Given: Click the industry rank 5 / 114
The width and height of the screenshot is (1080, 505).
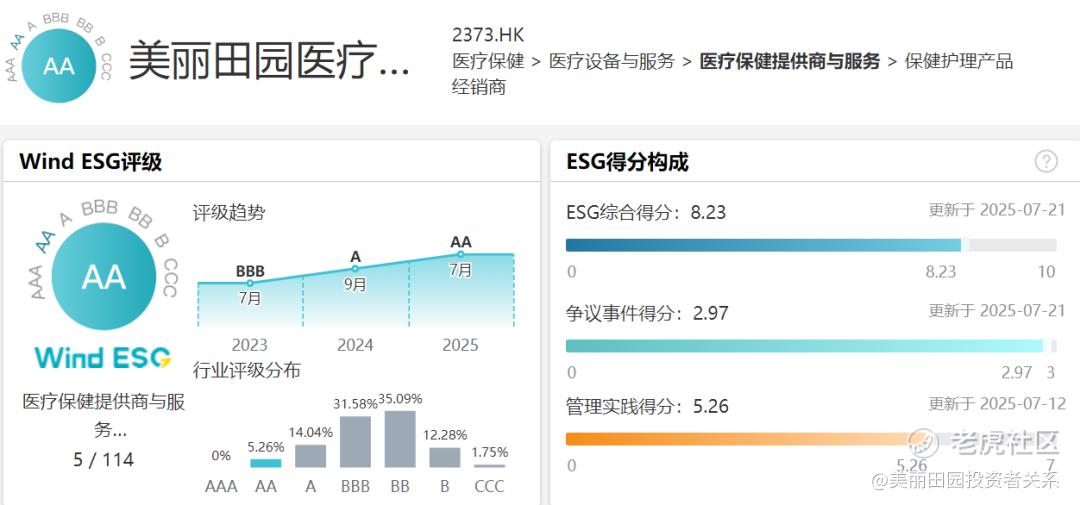Looking at the screenshot, I should point(103,460).
